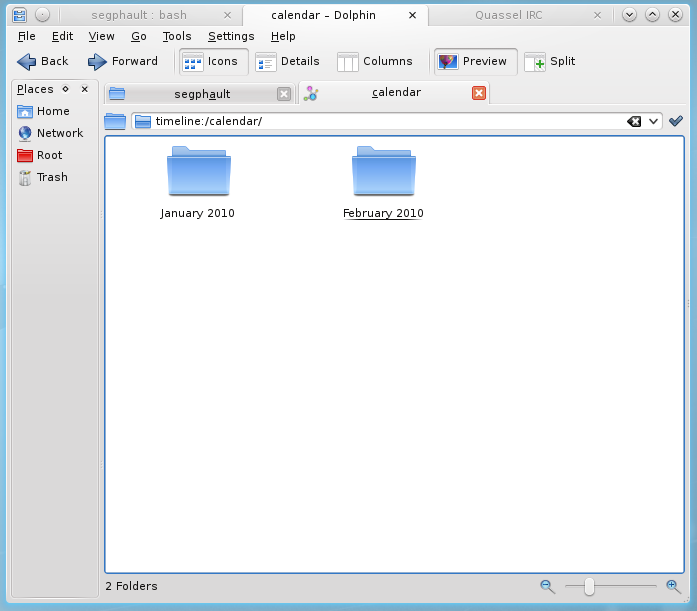The width and height of the screenshot is (697, 611).
Task: Open Network in Places panel
Action: point(50,133)
